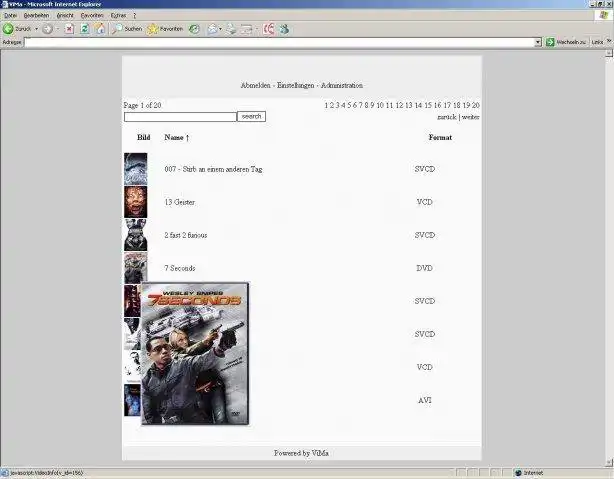The height and width of the screenshot is (479, 614).
Task: Open the Einstellungen link
Action: pos(296,85)
